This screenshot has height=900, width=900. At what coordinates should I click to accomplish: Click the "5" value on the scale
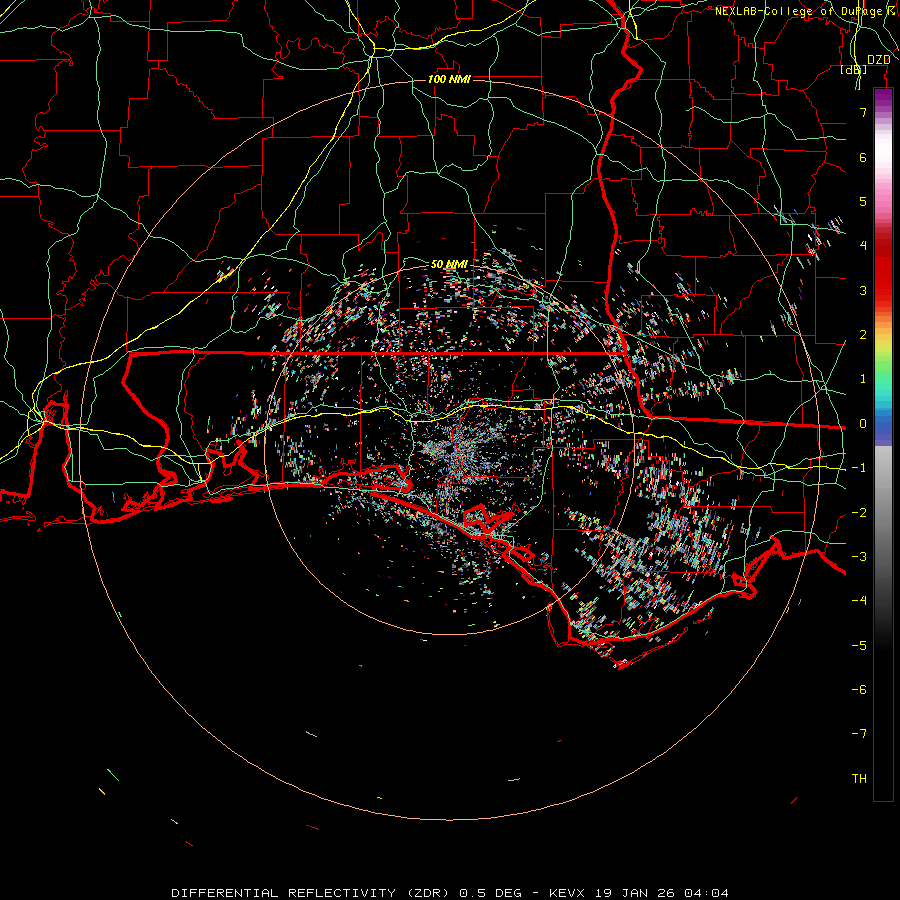point(863,201)
